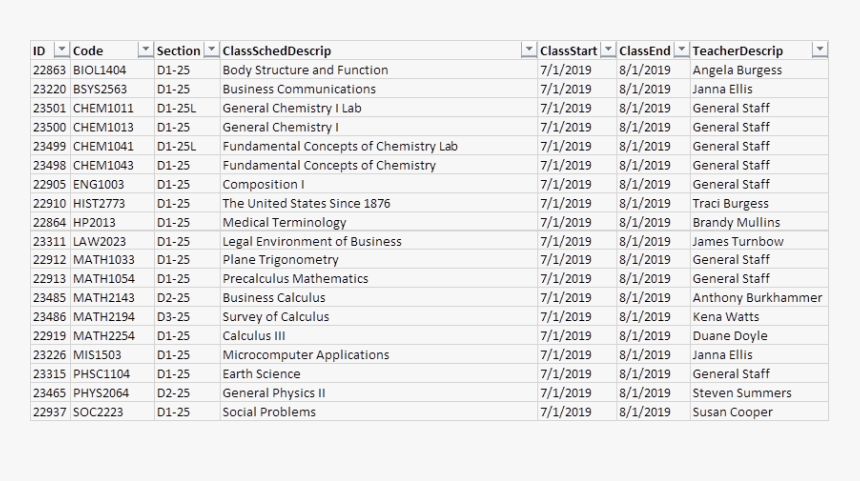Viewport: 860px width, 481px height.
Task: Click the Calculus III description cell
Action: 253,336
